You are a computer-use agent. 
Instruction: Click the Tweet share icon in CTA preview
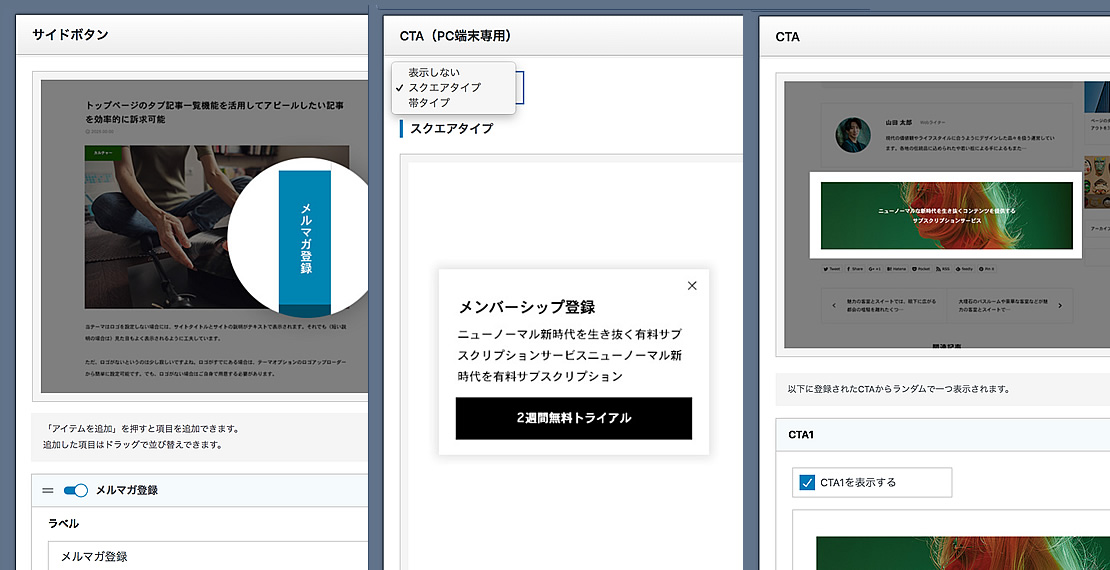click(x=832, y=269)
